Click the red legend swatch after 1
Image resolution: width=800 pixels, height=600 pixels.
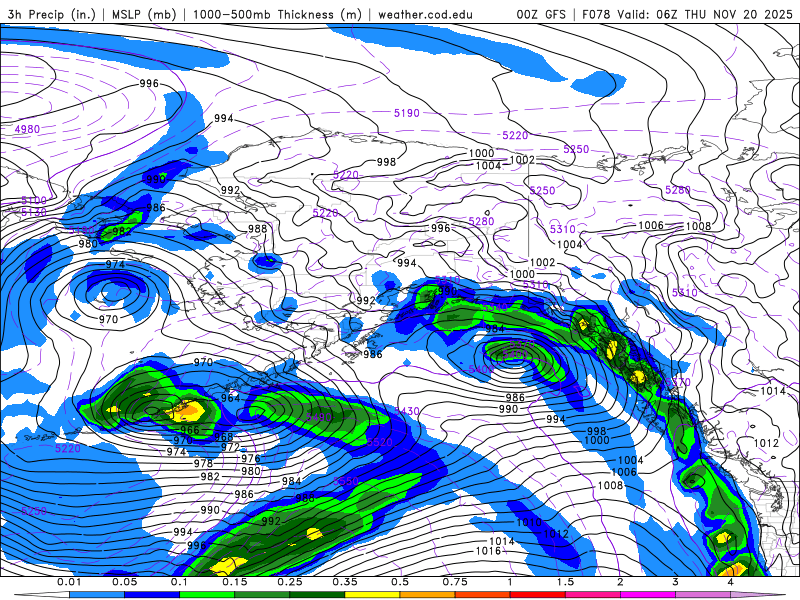pyautogui.click(x=538, y=595)
